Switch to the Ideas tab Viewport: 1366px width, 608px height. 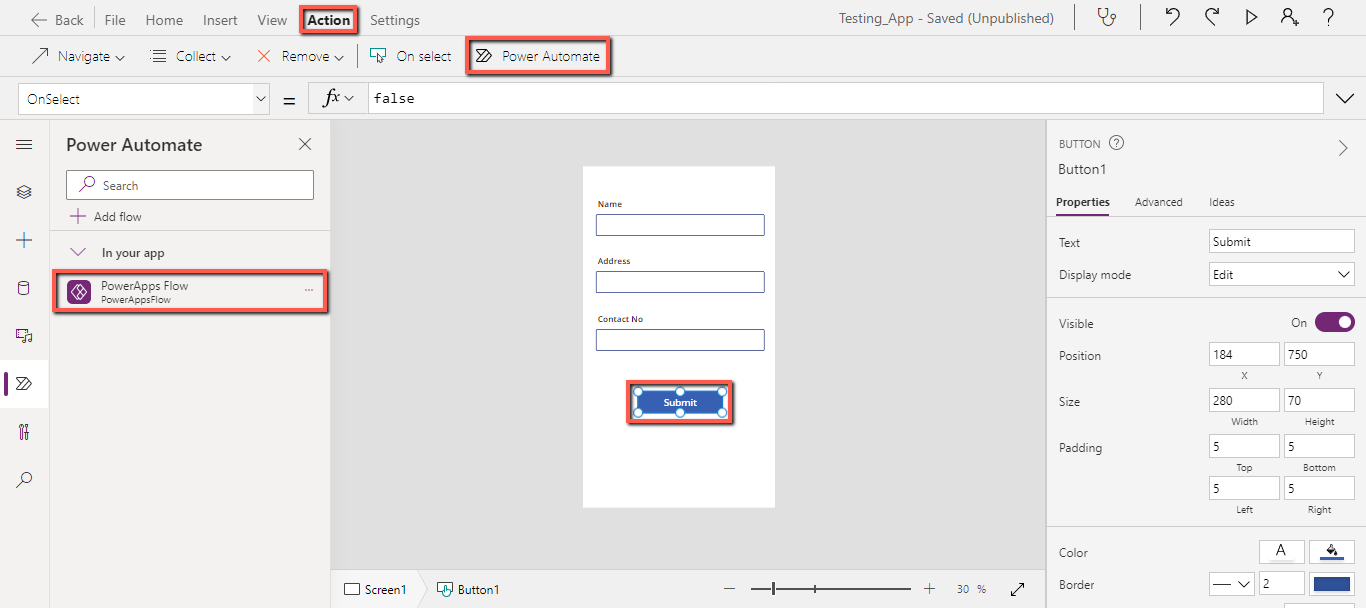coord(1222,202)
